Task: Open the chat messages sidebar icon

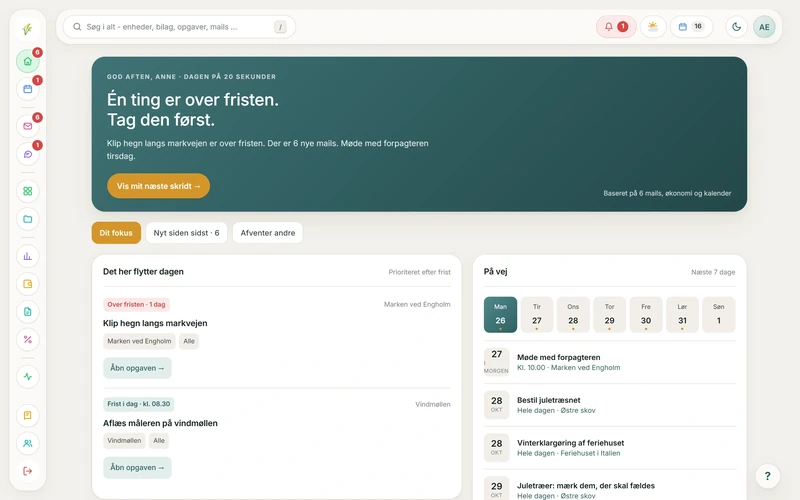Action: coord(28,154)
